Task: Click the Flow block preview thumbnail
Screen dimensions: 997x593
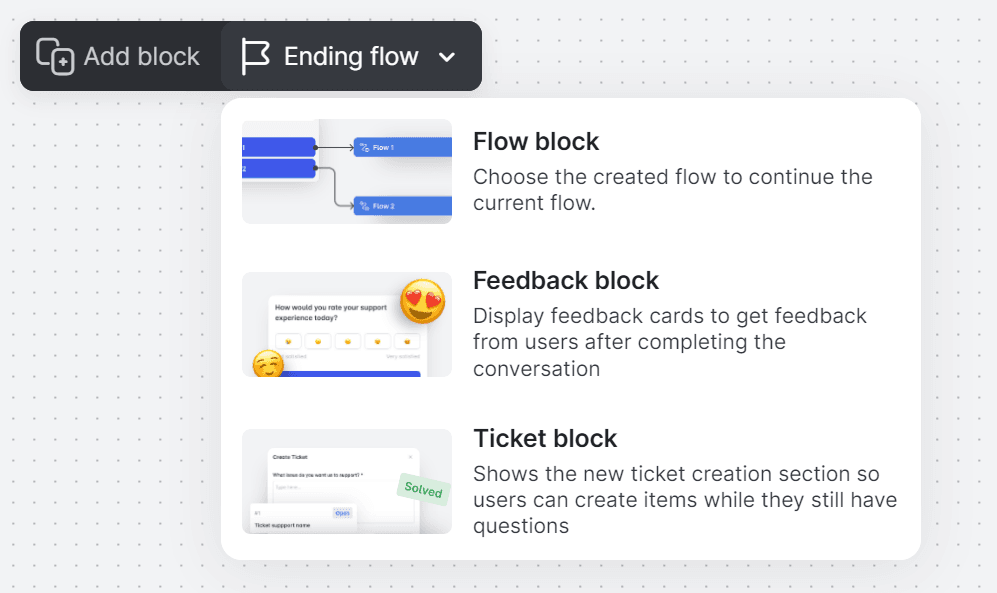Action: pyautogui.click(x=347, y=172)
